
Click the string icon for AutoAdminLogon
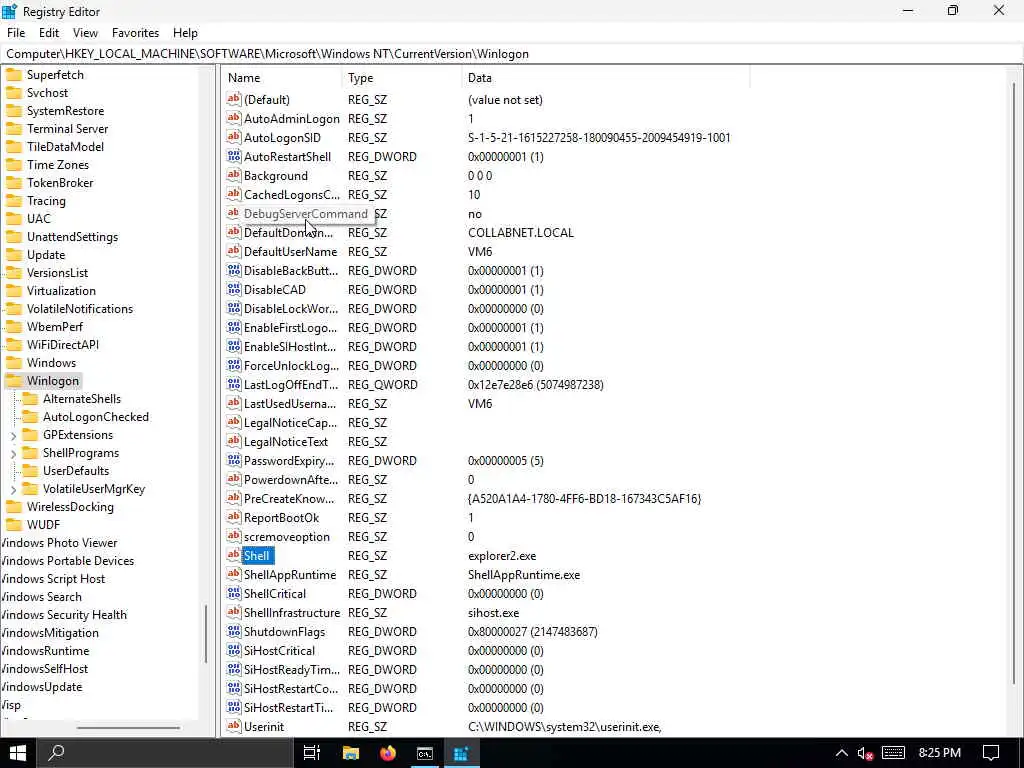click(x=234, y=118)
